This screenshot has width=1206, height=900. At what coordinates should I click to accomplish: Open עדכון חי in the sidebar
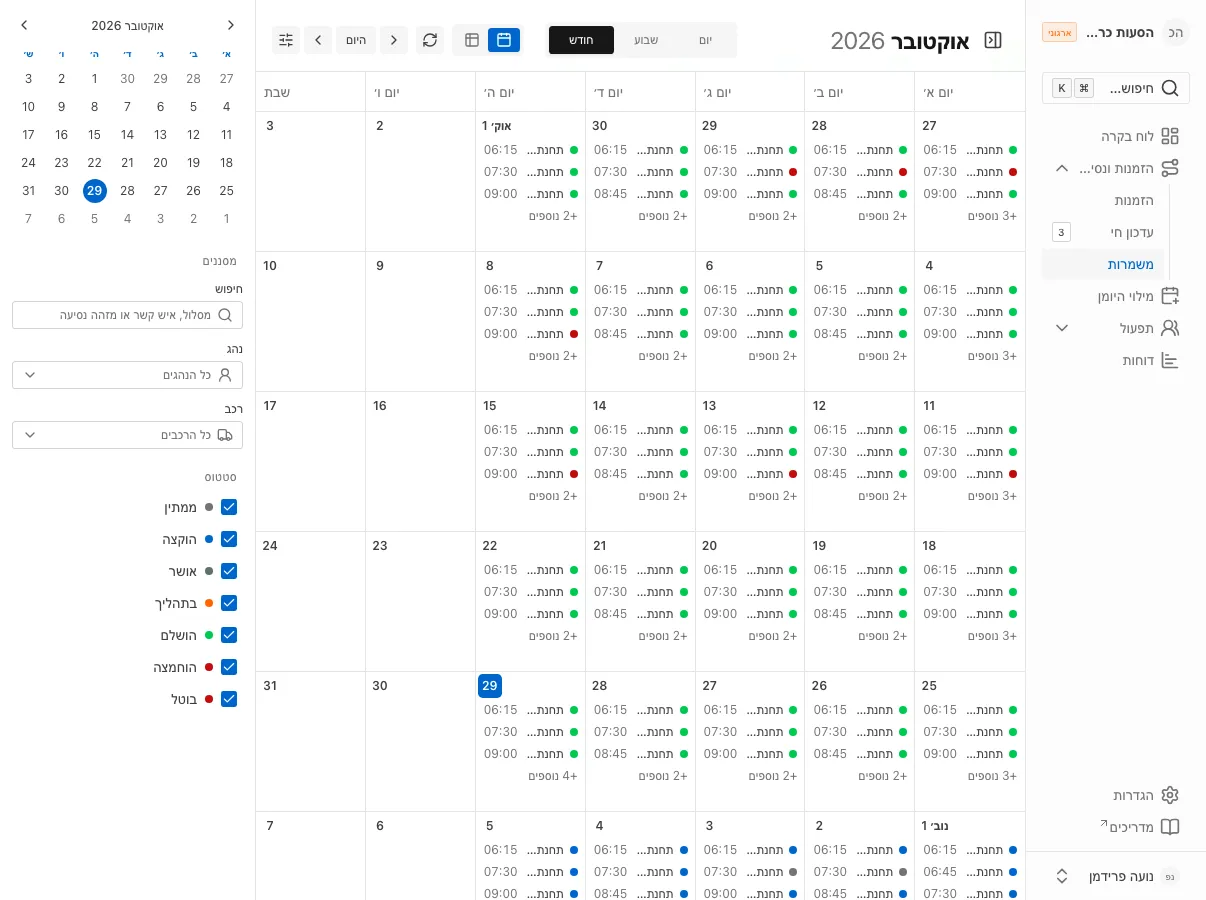click(x=1103, y=232)
